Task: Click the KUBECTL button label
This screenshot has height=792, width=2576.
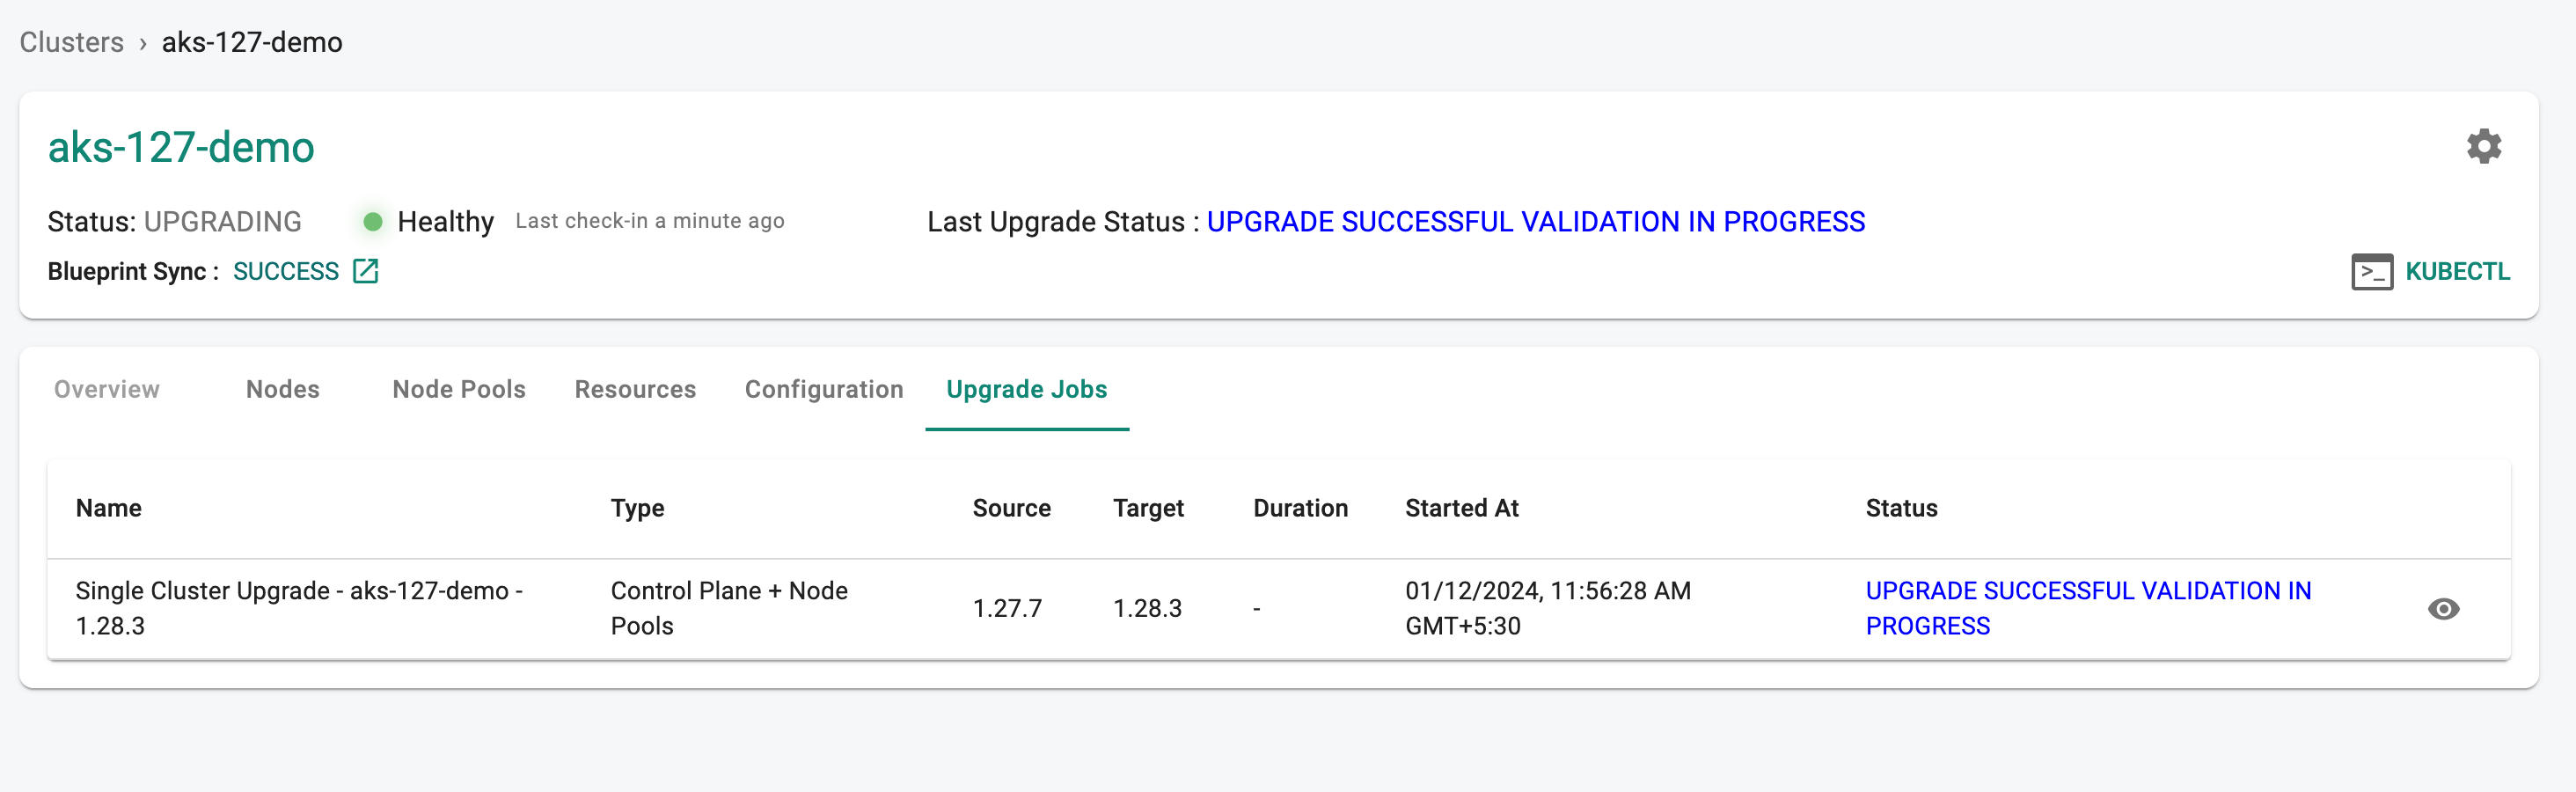Action: pyautogui.click(x=2457, y=272)
